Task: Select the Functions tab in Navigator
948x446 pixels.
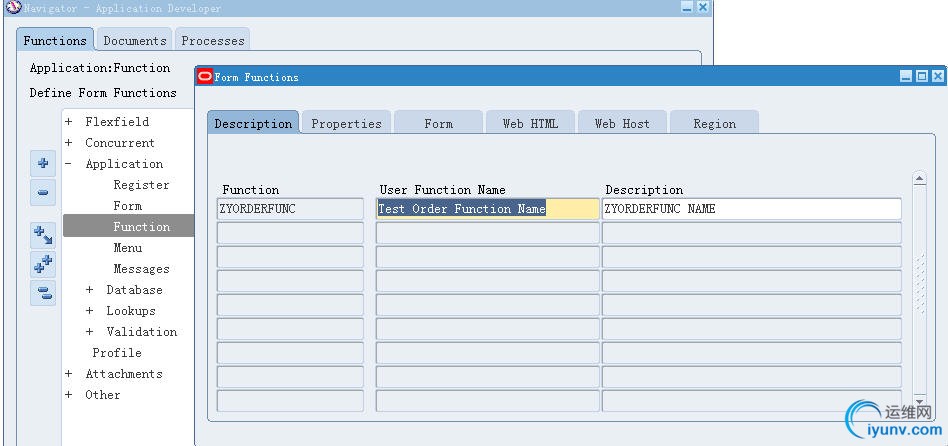Action: coord(55,40)
